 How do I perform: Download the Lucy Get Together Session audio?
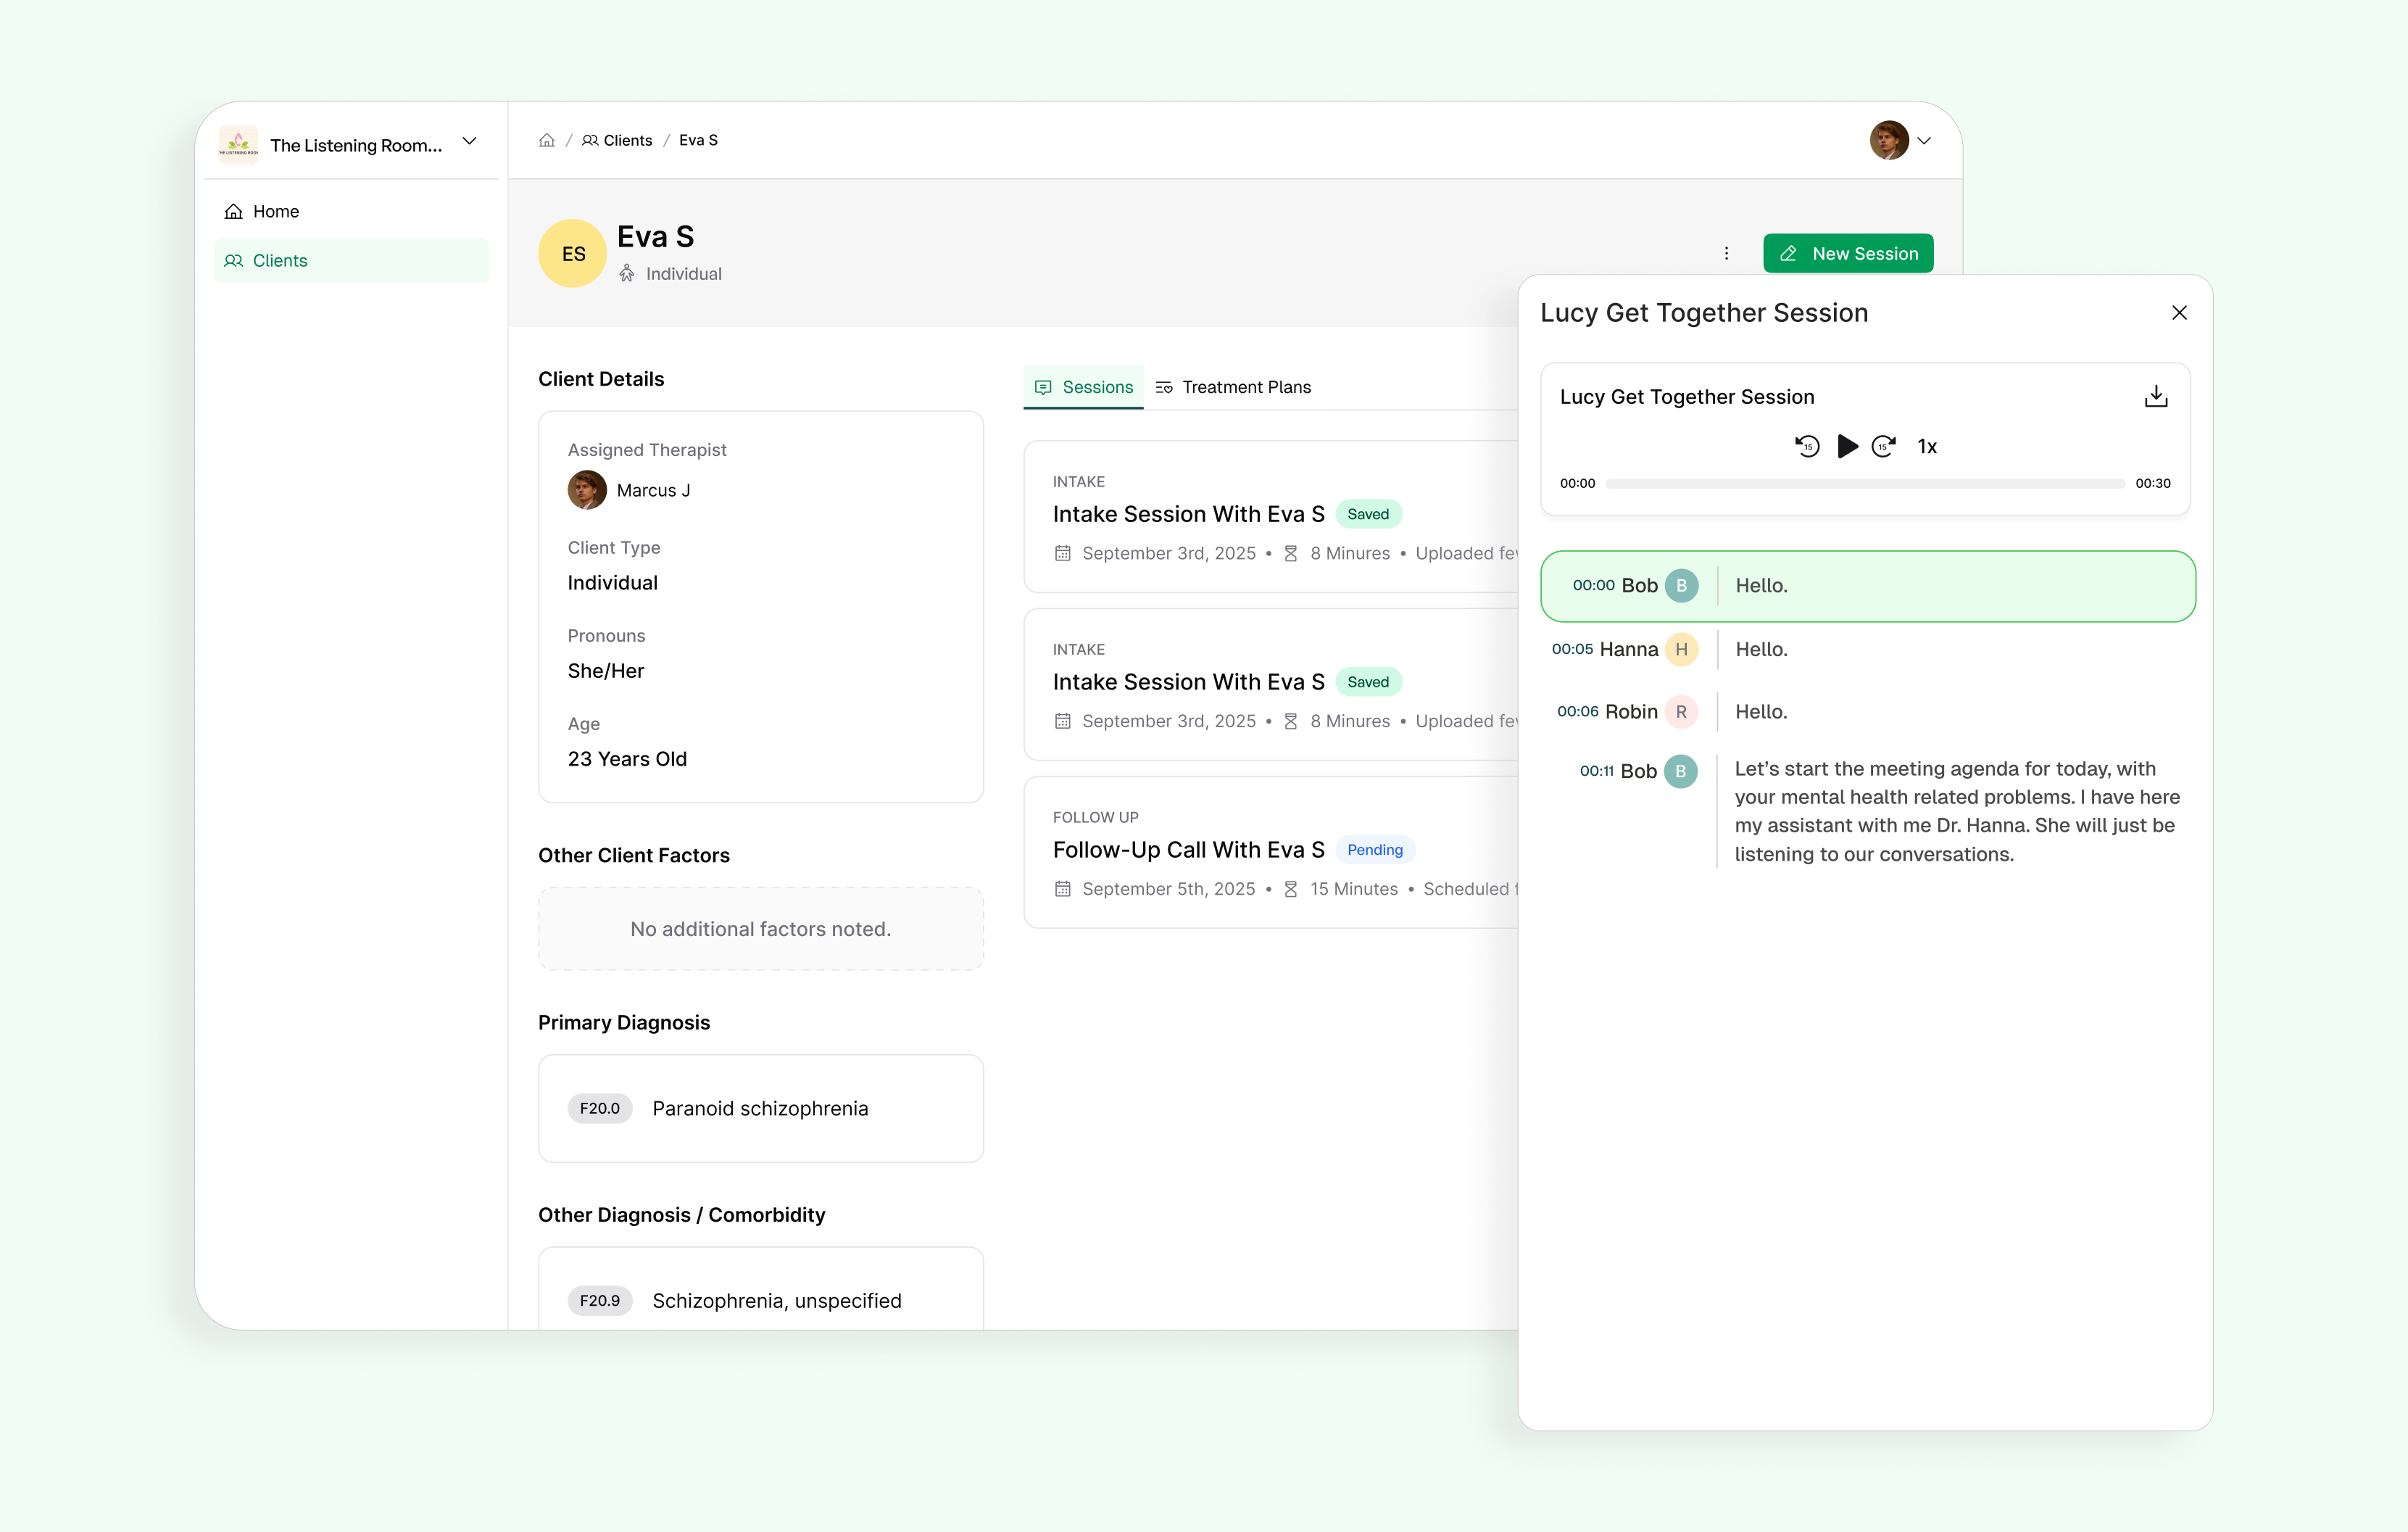(2155, 396)
